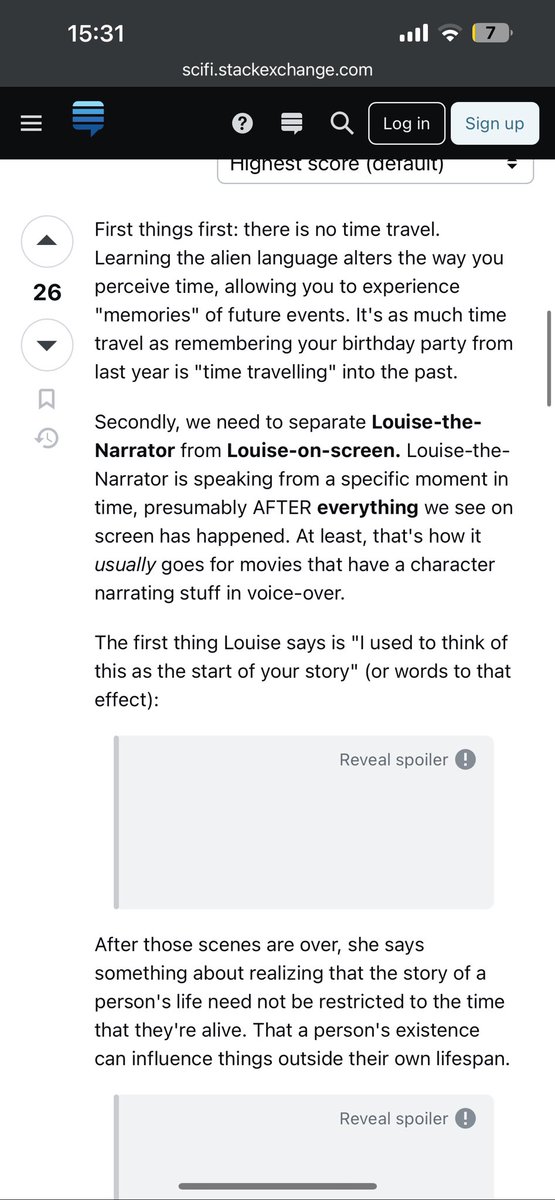Tap the scifi.stackexchange.com address bar
Image resolution: width=555 pixels, height=1200 pixels.
277,69
